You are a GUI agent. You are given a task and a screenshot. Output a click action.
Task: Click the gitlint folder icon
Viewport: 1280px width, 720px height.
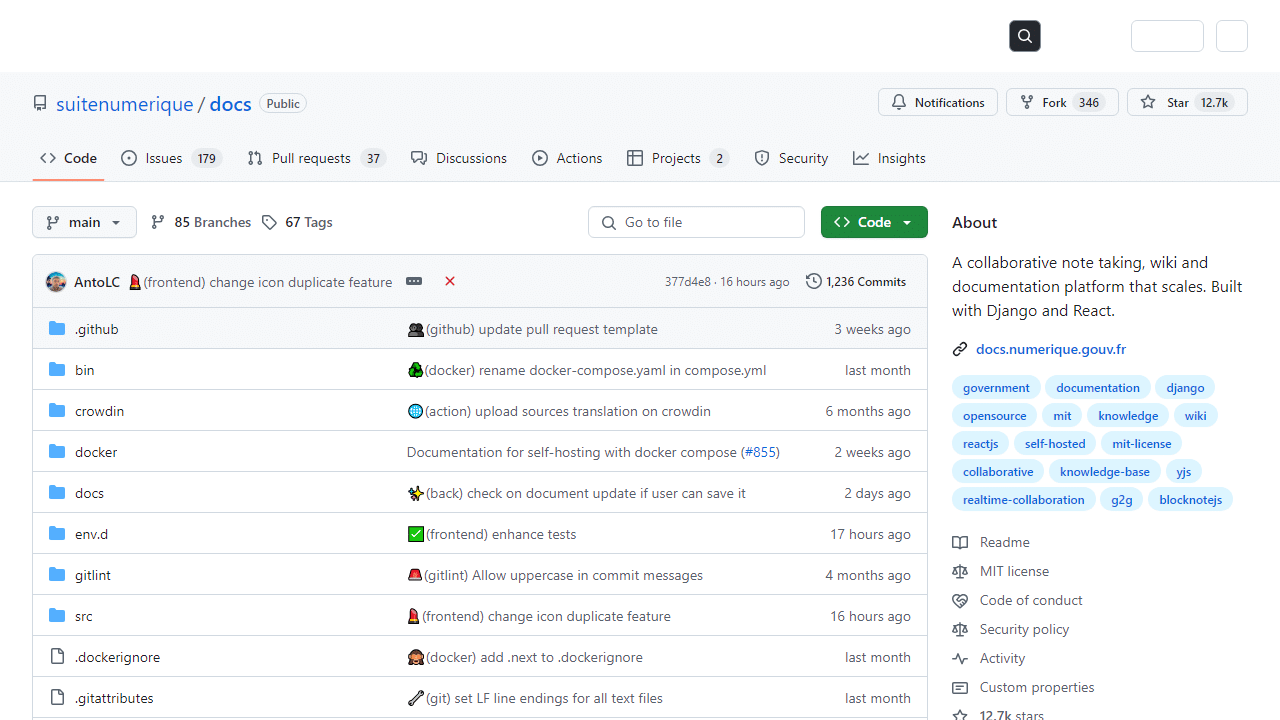pyautogui.click(x=57, y=575)
